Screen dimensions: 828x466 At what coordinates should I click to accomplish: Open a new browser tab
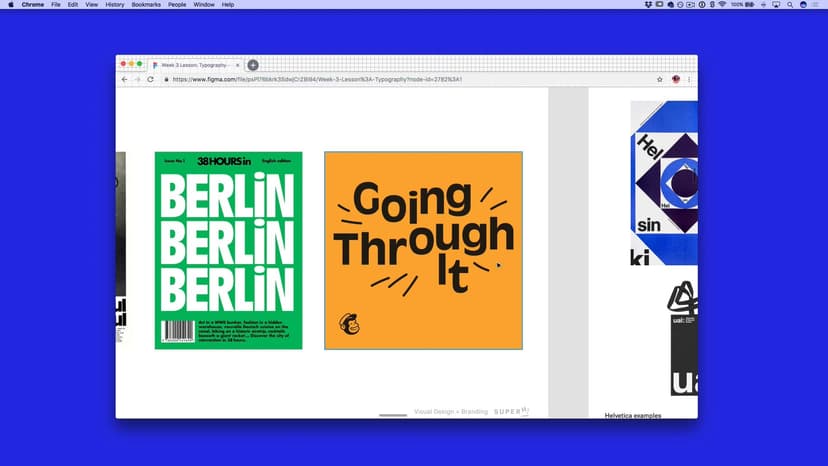[x=253, y=65]
